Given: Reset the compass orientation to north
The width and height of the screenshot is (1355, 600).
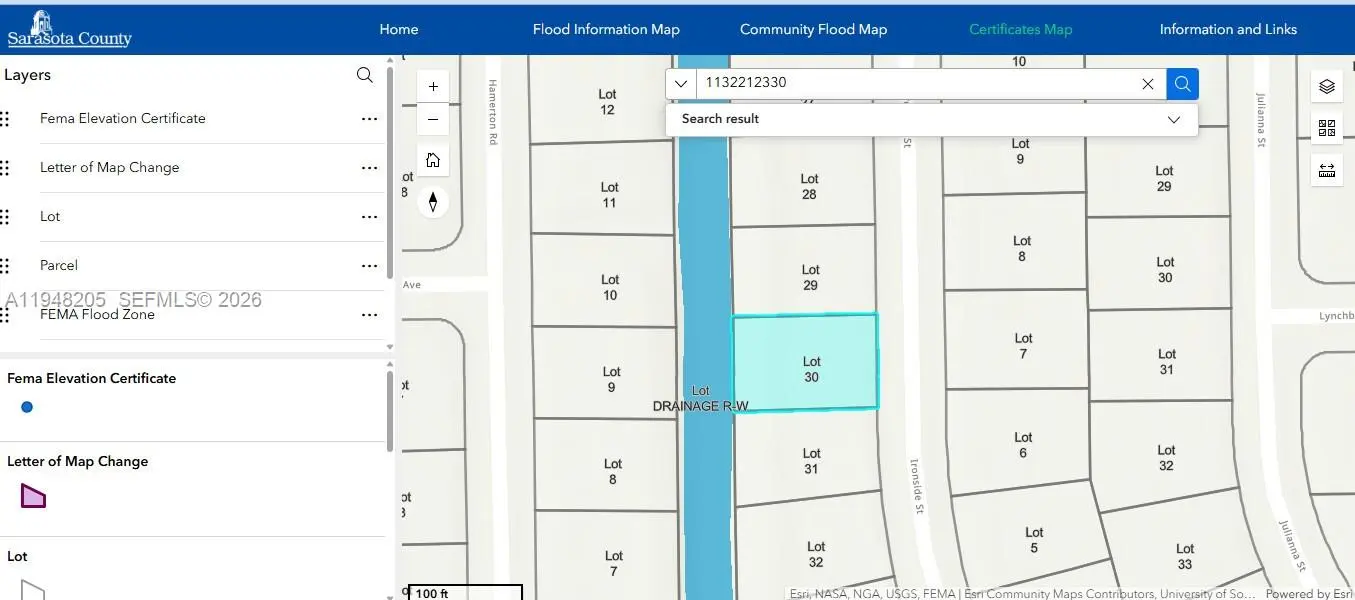Looking at the screenshot, I should [x=433, y=202].
